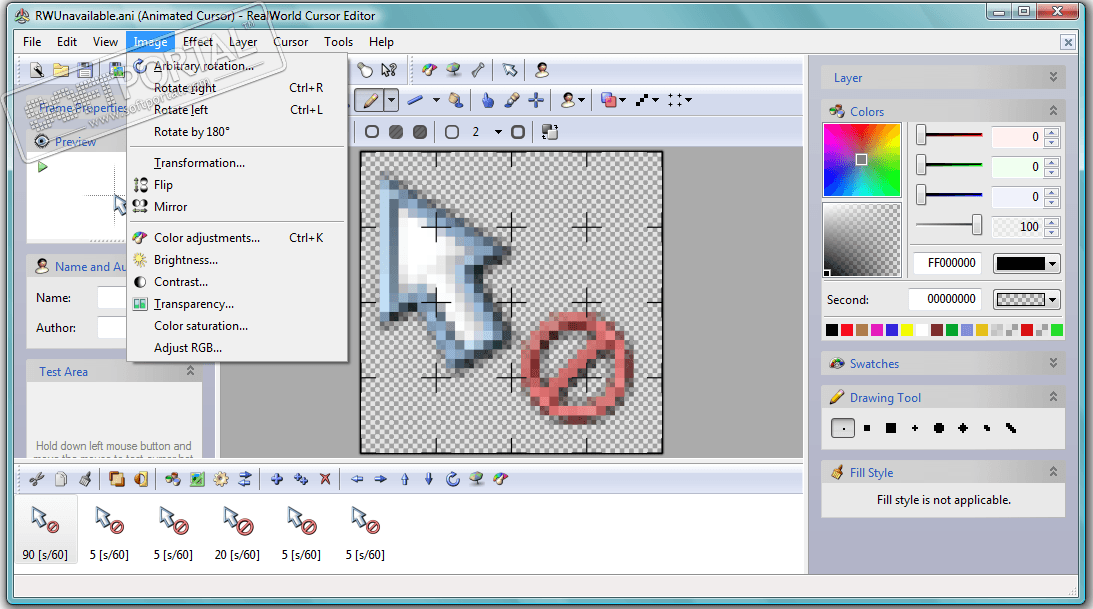
Task: Select the 90 [s/60] frame thumbnail
Action: click(x=45, y=532)
